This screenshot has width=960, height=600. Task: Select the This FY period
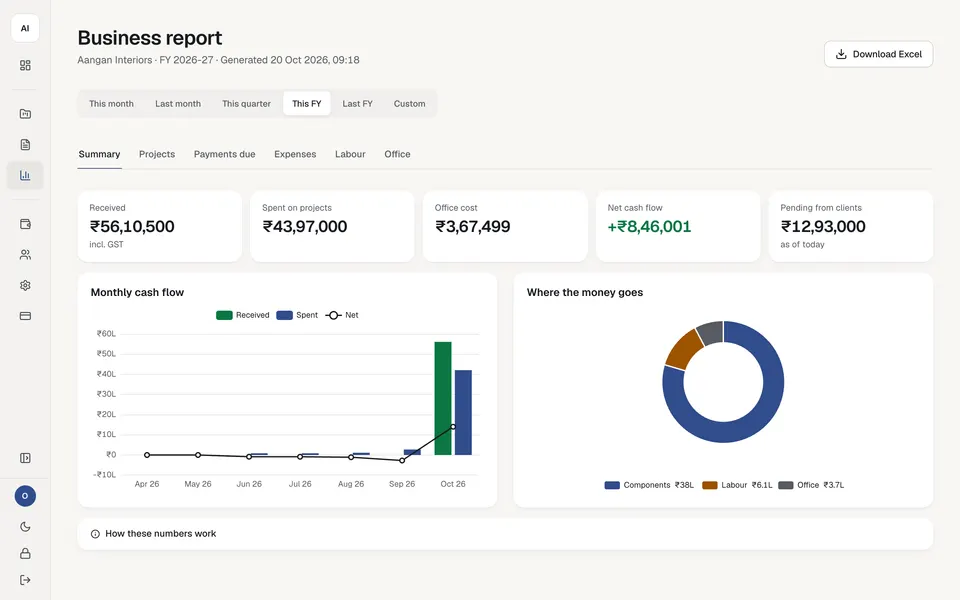coord(307,103)
